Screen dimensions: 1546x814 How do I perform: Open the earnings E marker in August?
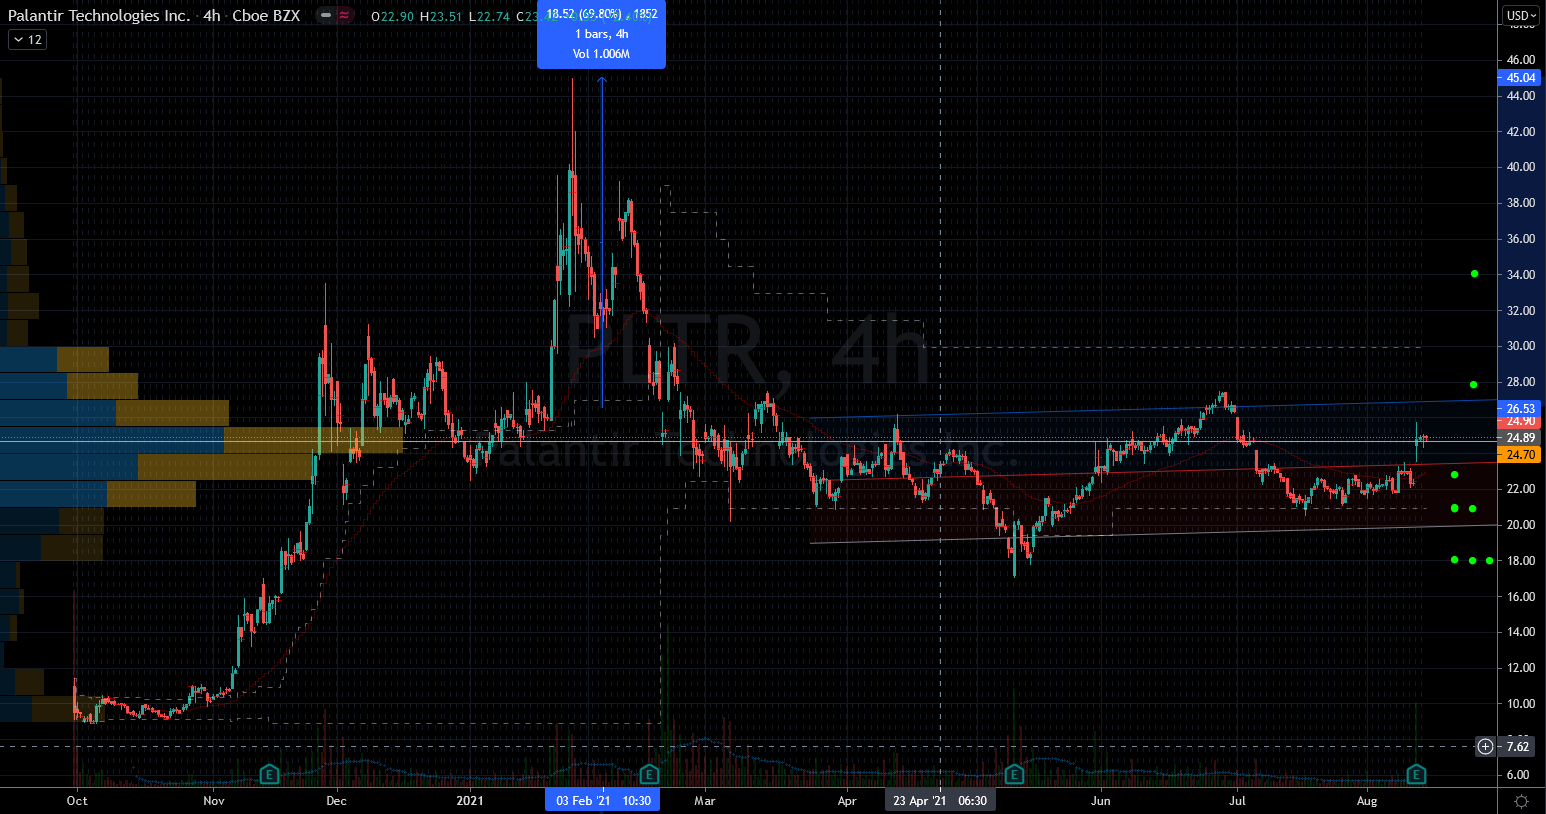tap(1416, 774)
